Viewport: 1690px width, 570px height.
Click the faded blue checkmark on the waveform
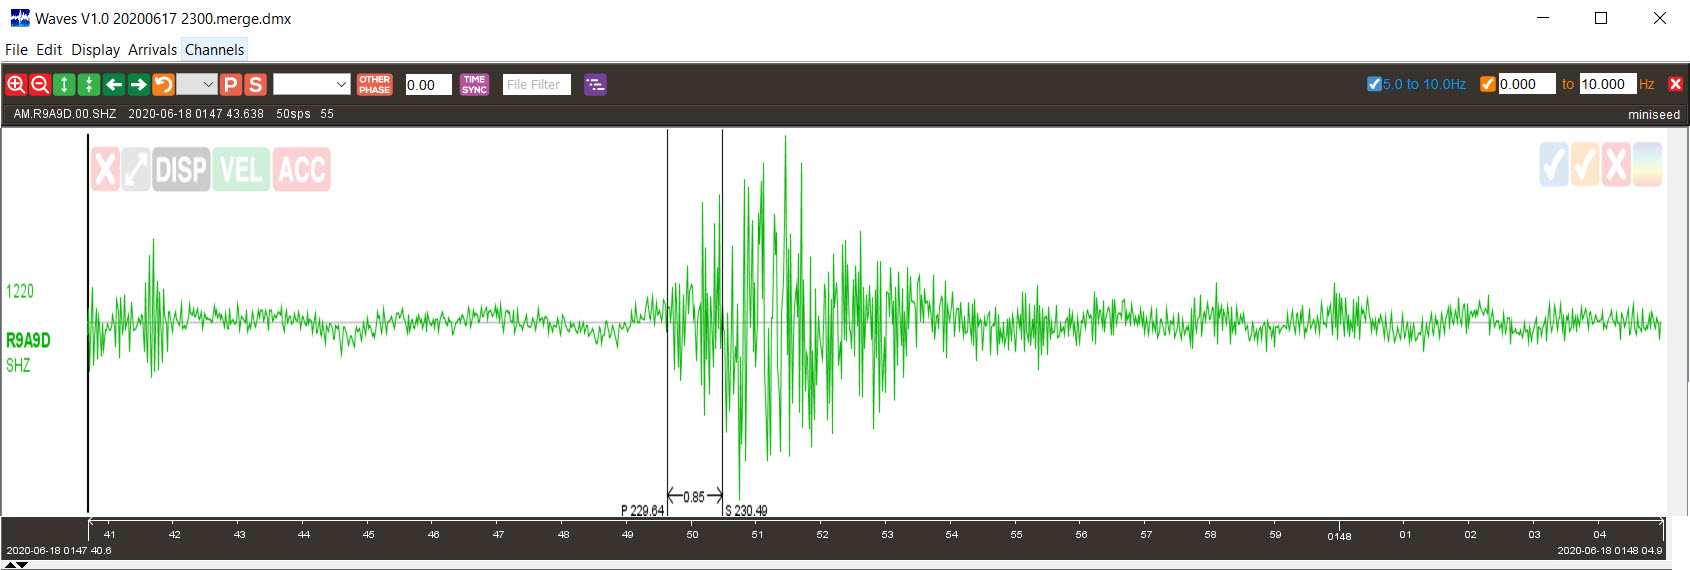point(1554,165)
